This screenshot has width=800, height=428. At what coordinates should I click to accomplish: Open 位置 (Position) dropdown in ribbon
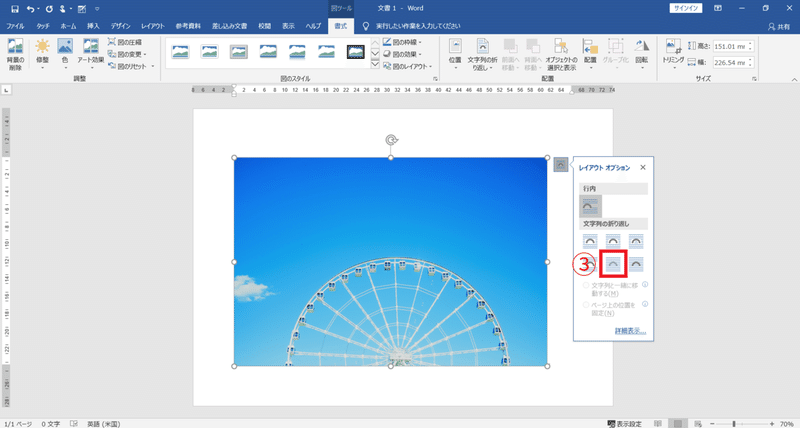click(455, 54)
